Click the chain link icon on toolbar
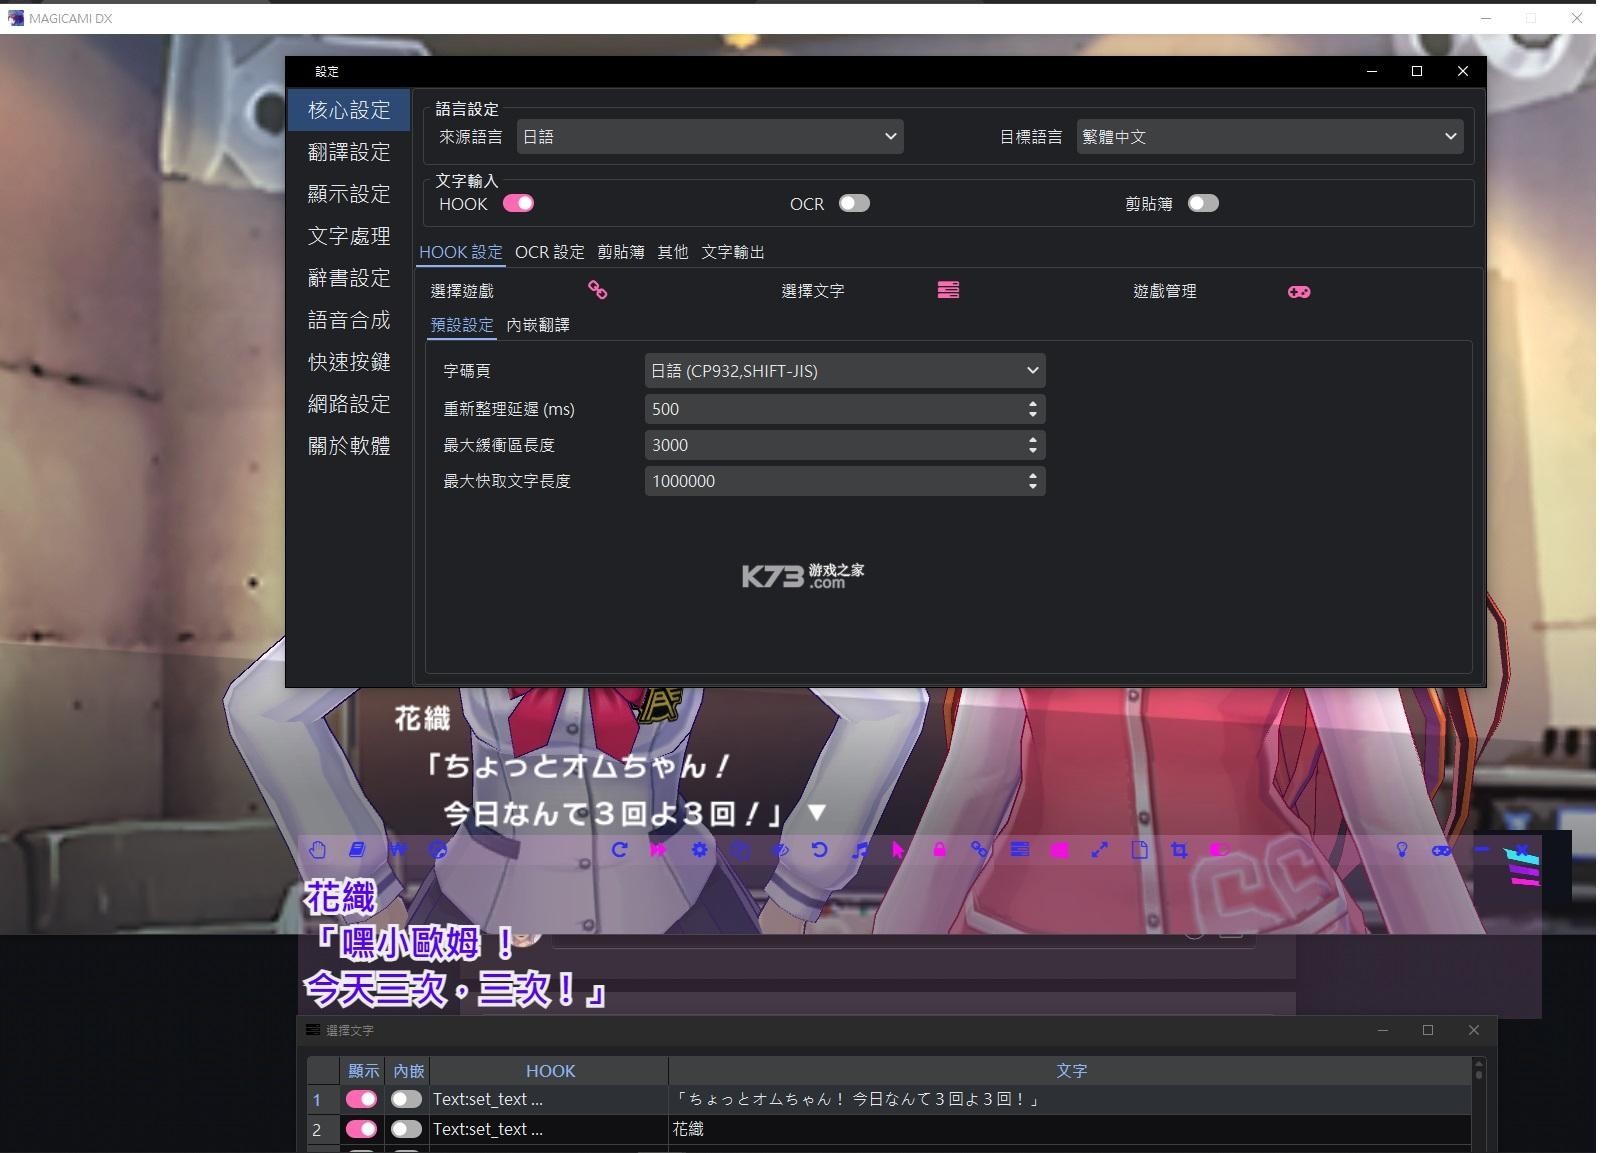The width and height of the screenshot is (1608, 1153). click(x=979, y=850)
